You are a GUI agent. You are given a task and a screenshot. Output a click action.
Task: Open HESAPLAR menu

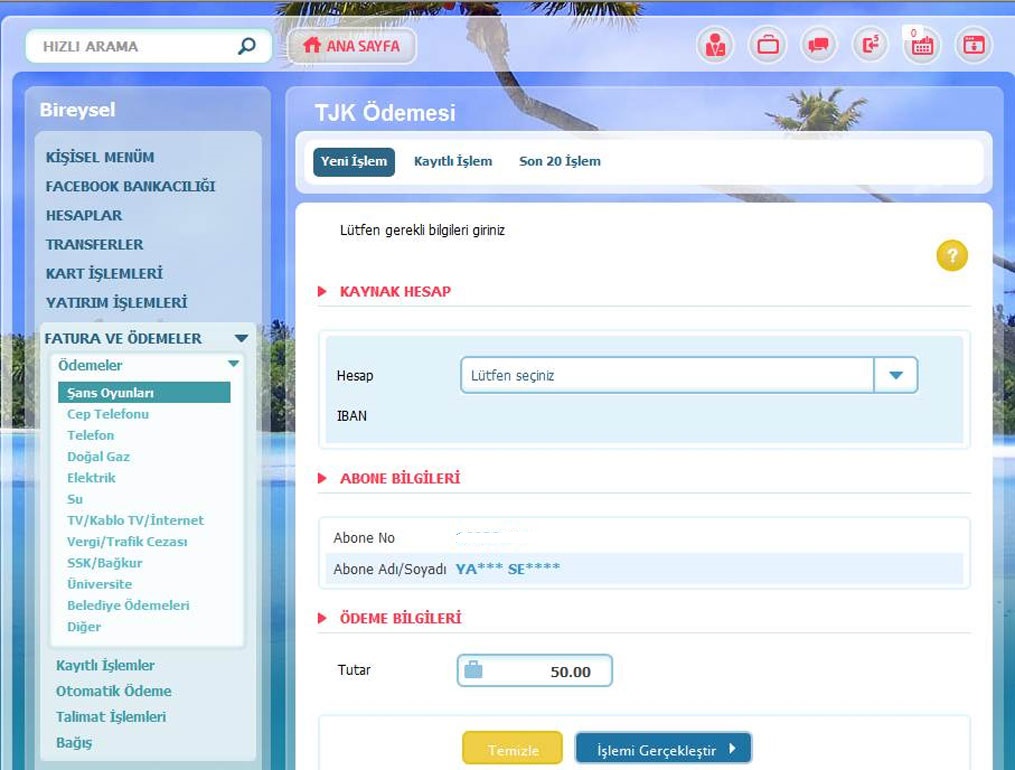coord(84,215)
